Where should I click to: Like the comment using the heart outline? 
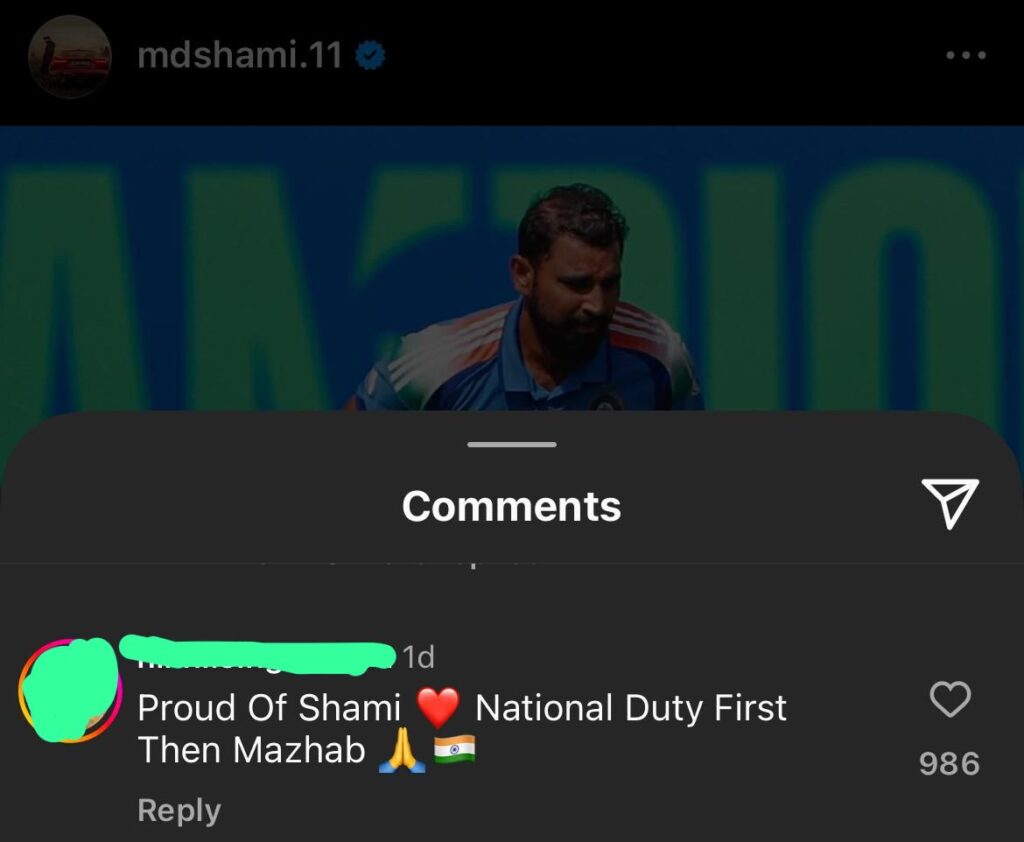coord(950,700)
